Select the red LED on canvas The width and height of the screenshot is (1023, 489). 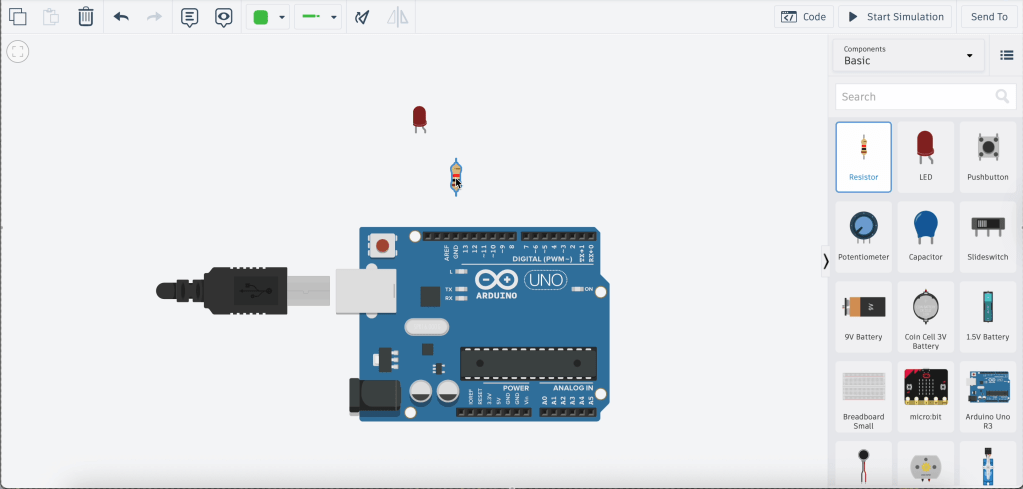tap(420, 118)
